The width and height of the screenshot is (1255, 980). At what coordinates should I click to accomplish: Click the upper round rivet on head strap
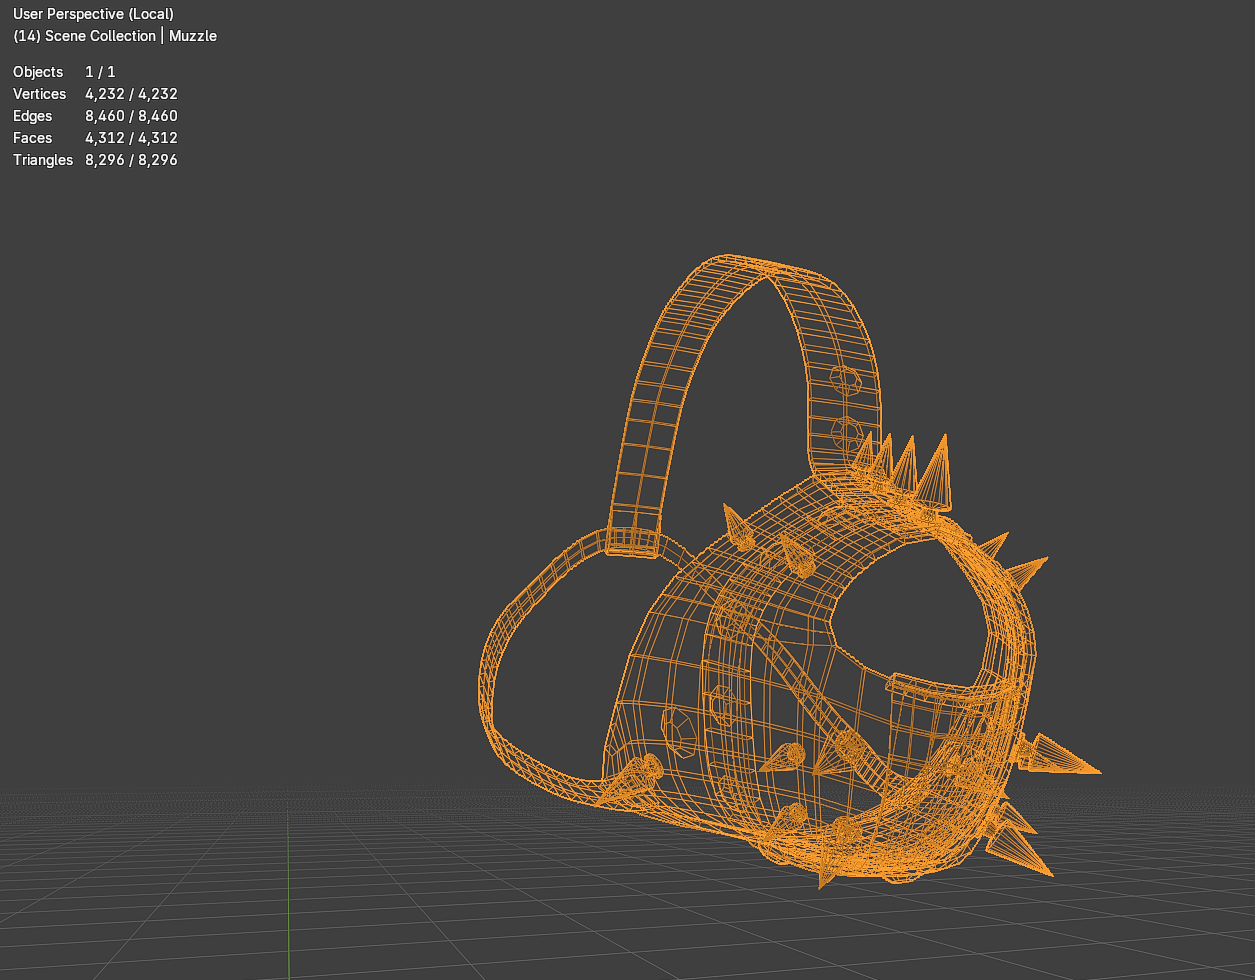pyautogui.click(x=845, y=380)
